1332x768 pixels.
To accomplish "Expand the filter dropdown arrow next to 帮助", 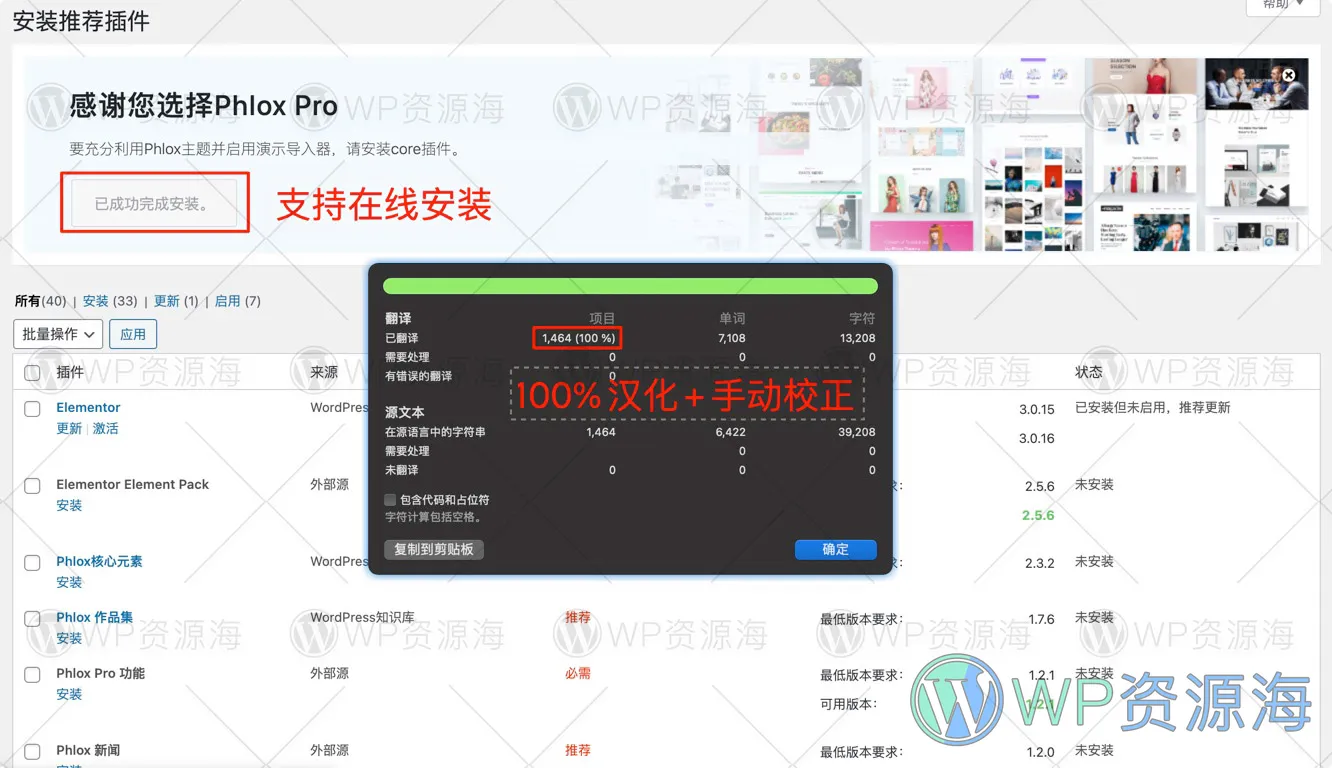I will click(1302, 4).
